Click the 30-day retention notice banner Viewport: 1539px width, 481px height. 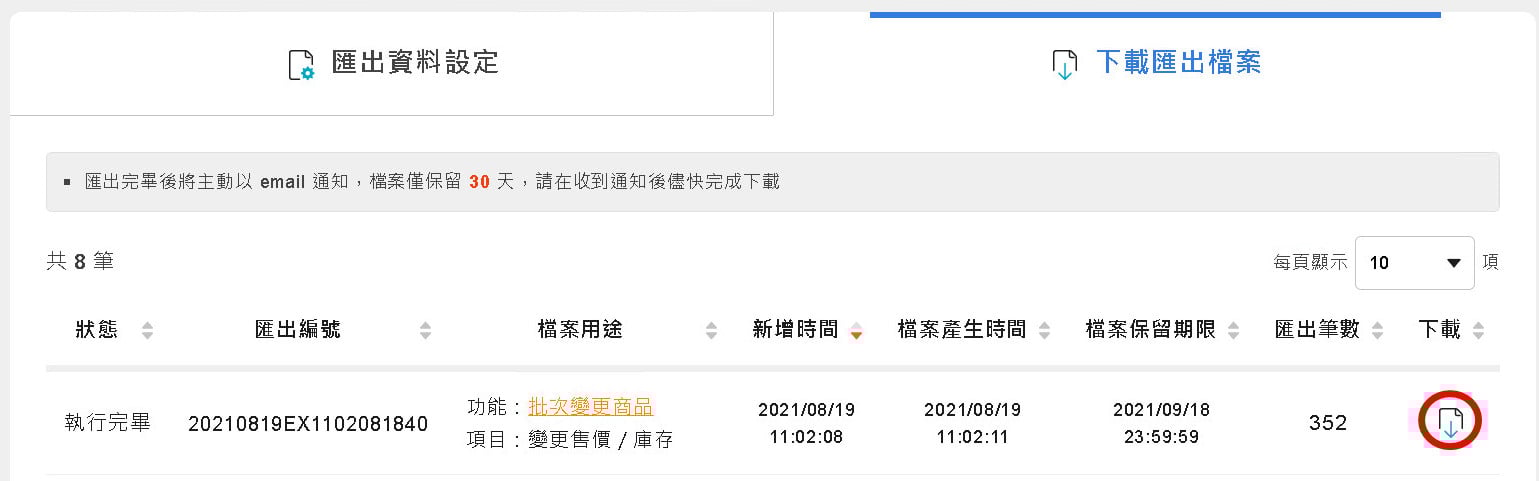tap(772, 182)
